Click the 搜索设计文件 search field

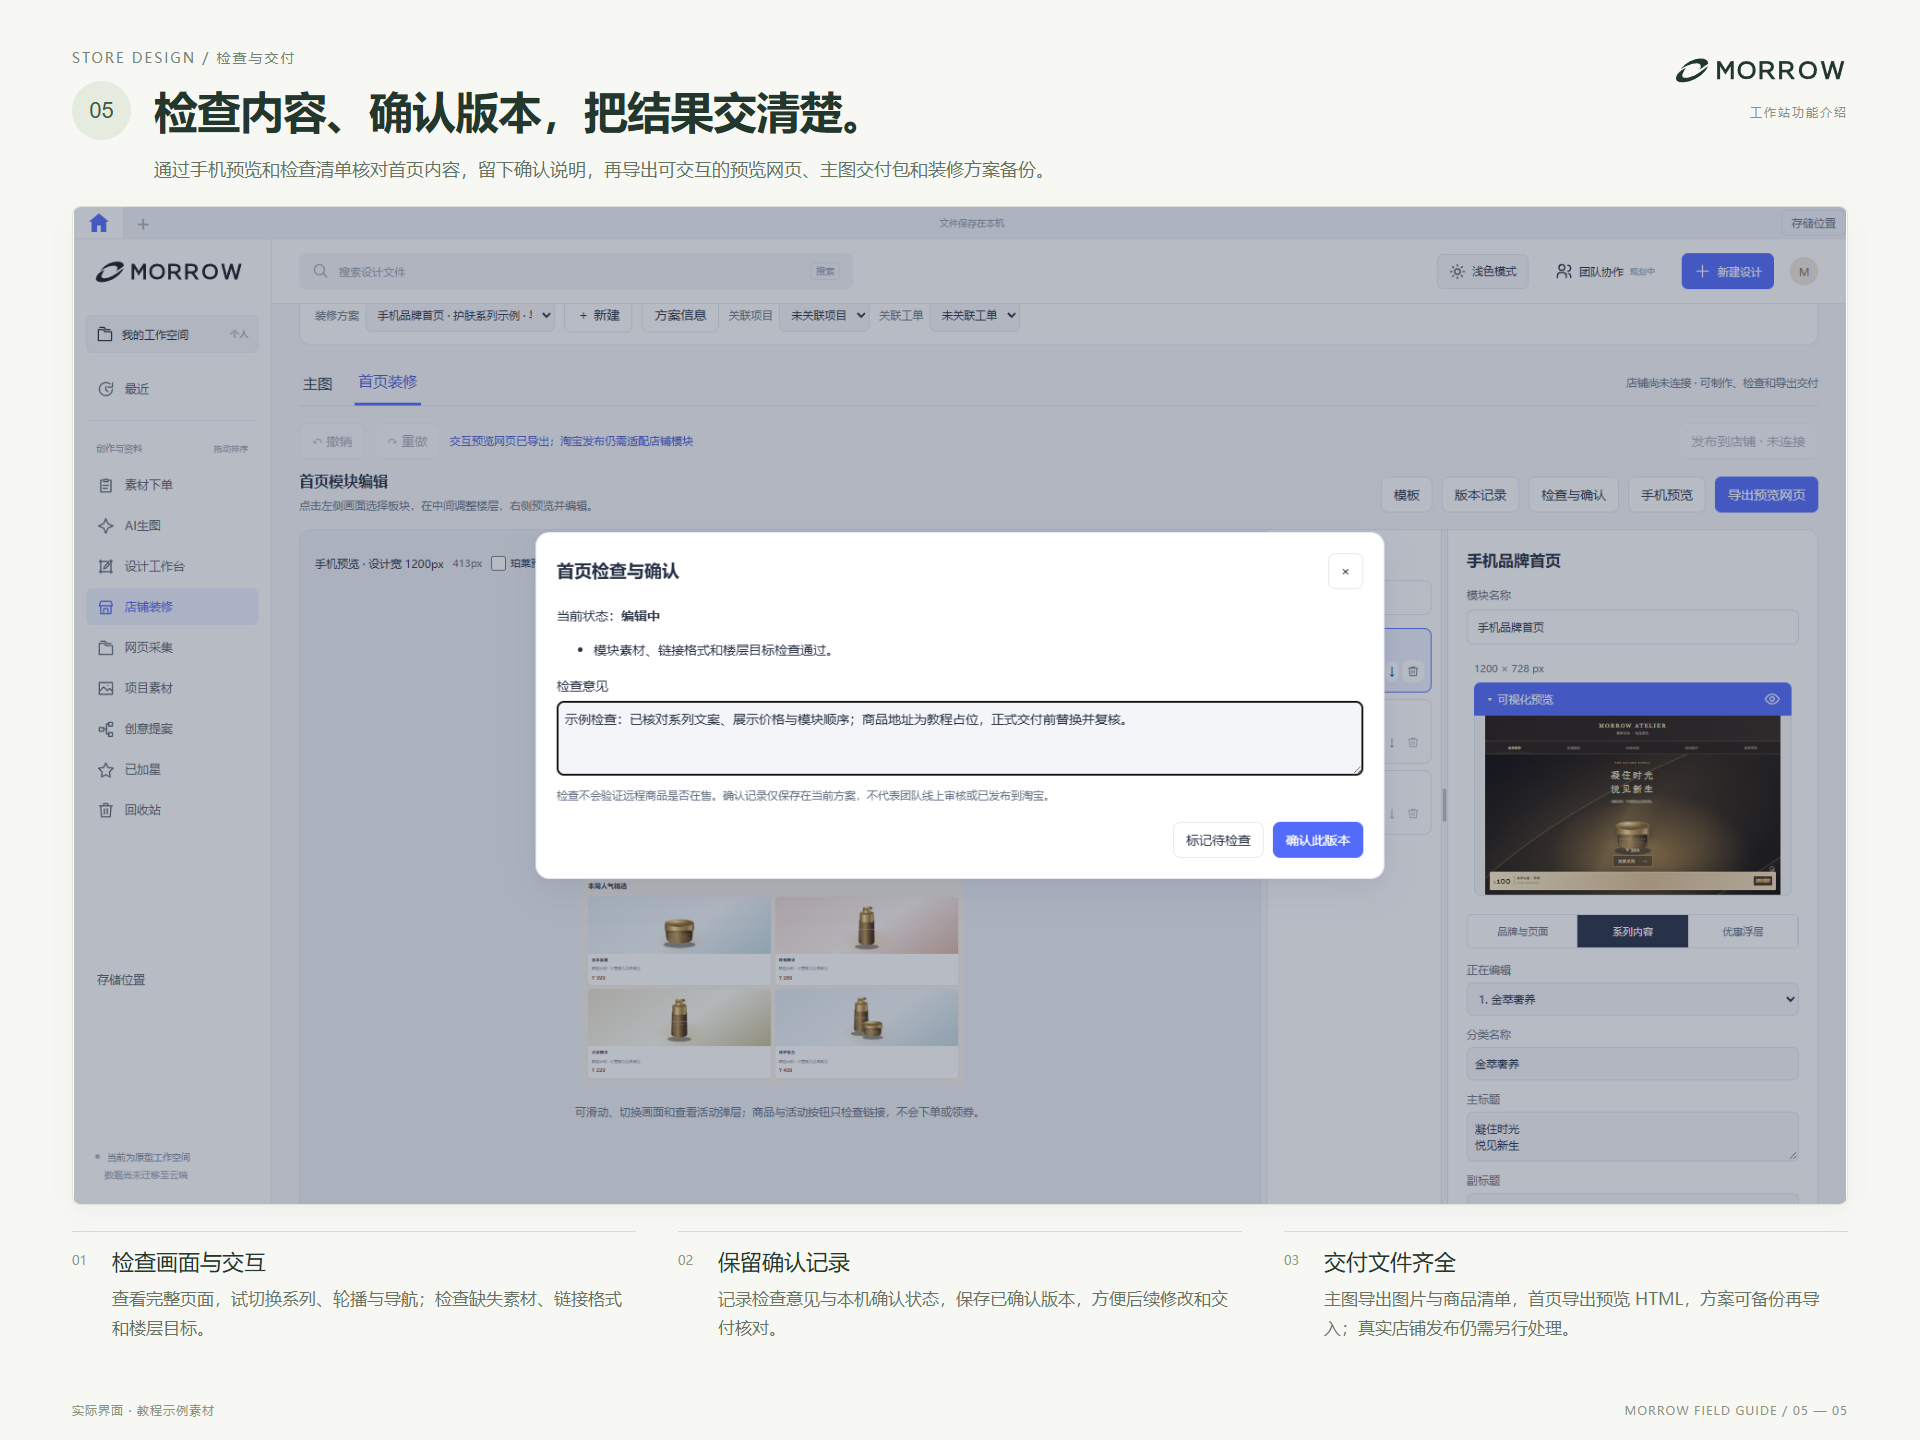[x=575, y=271]
